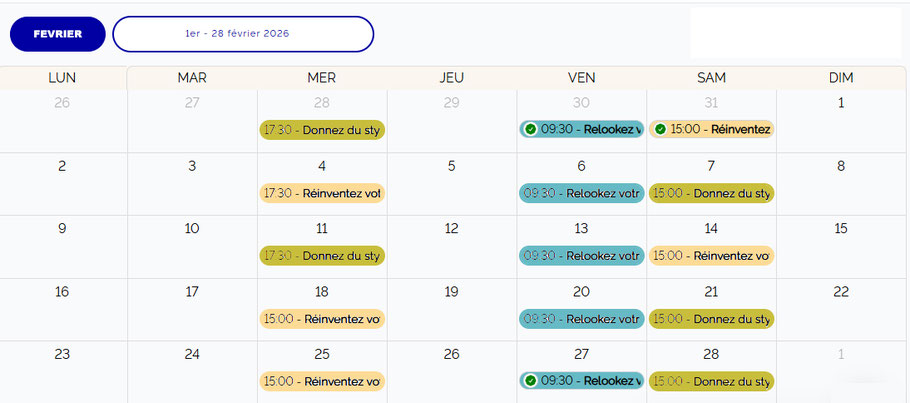Open the 15:00 Donnez du style event on February 7
This screenshot has width=910, height=403.
point(711,193)
